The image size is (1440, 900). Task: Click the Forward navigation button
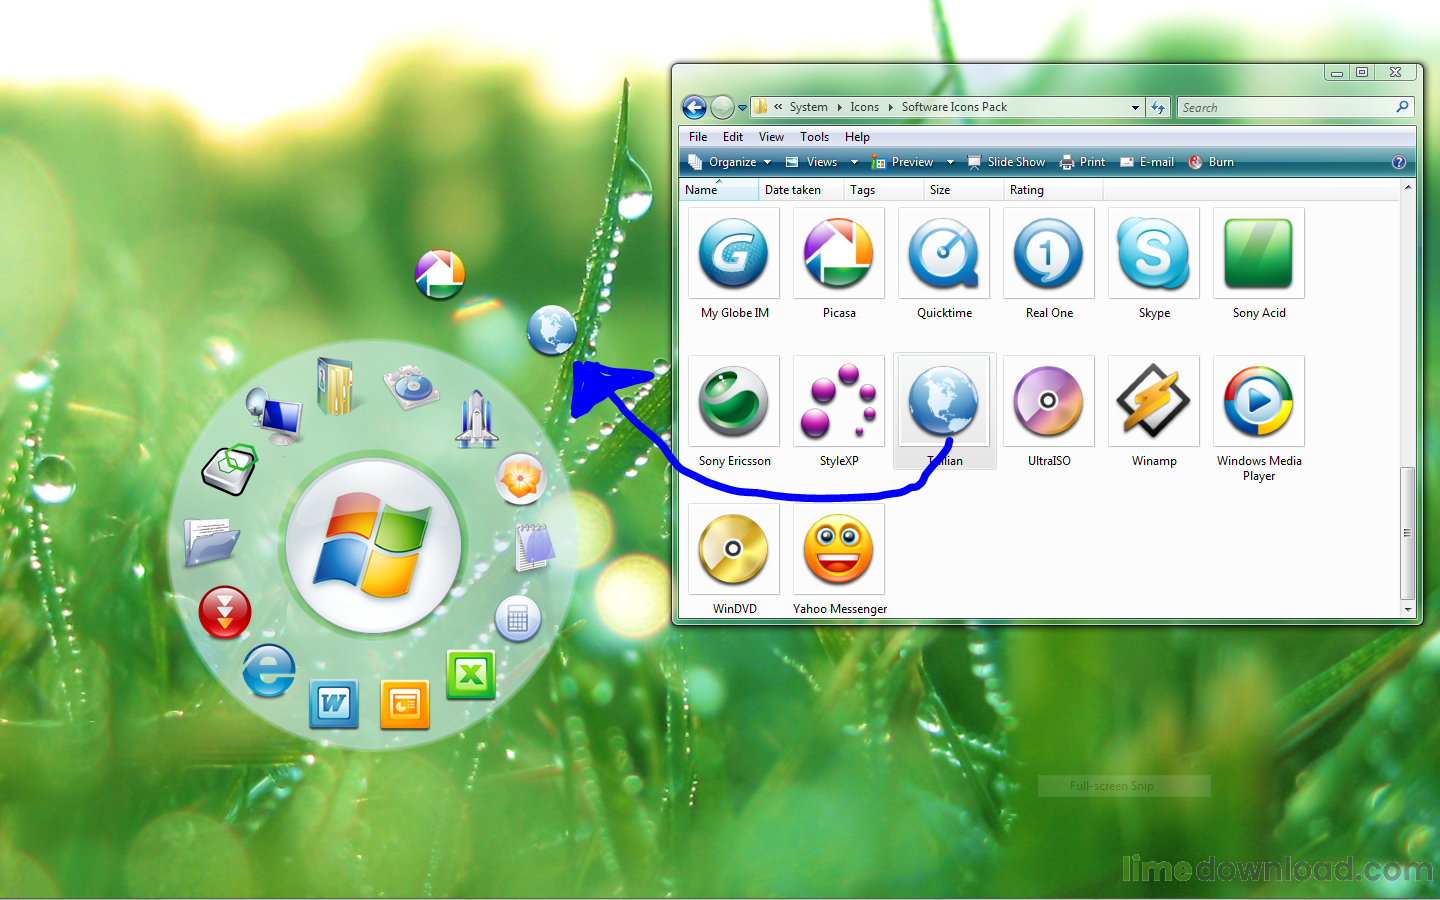[x=721, y=107]
